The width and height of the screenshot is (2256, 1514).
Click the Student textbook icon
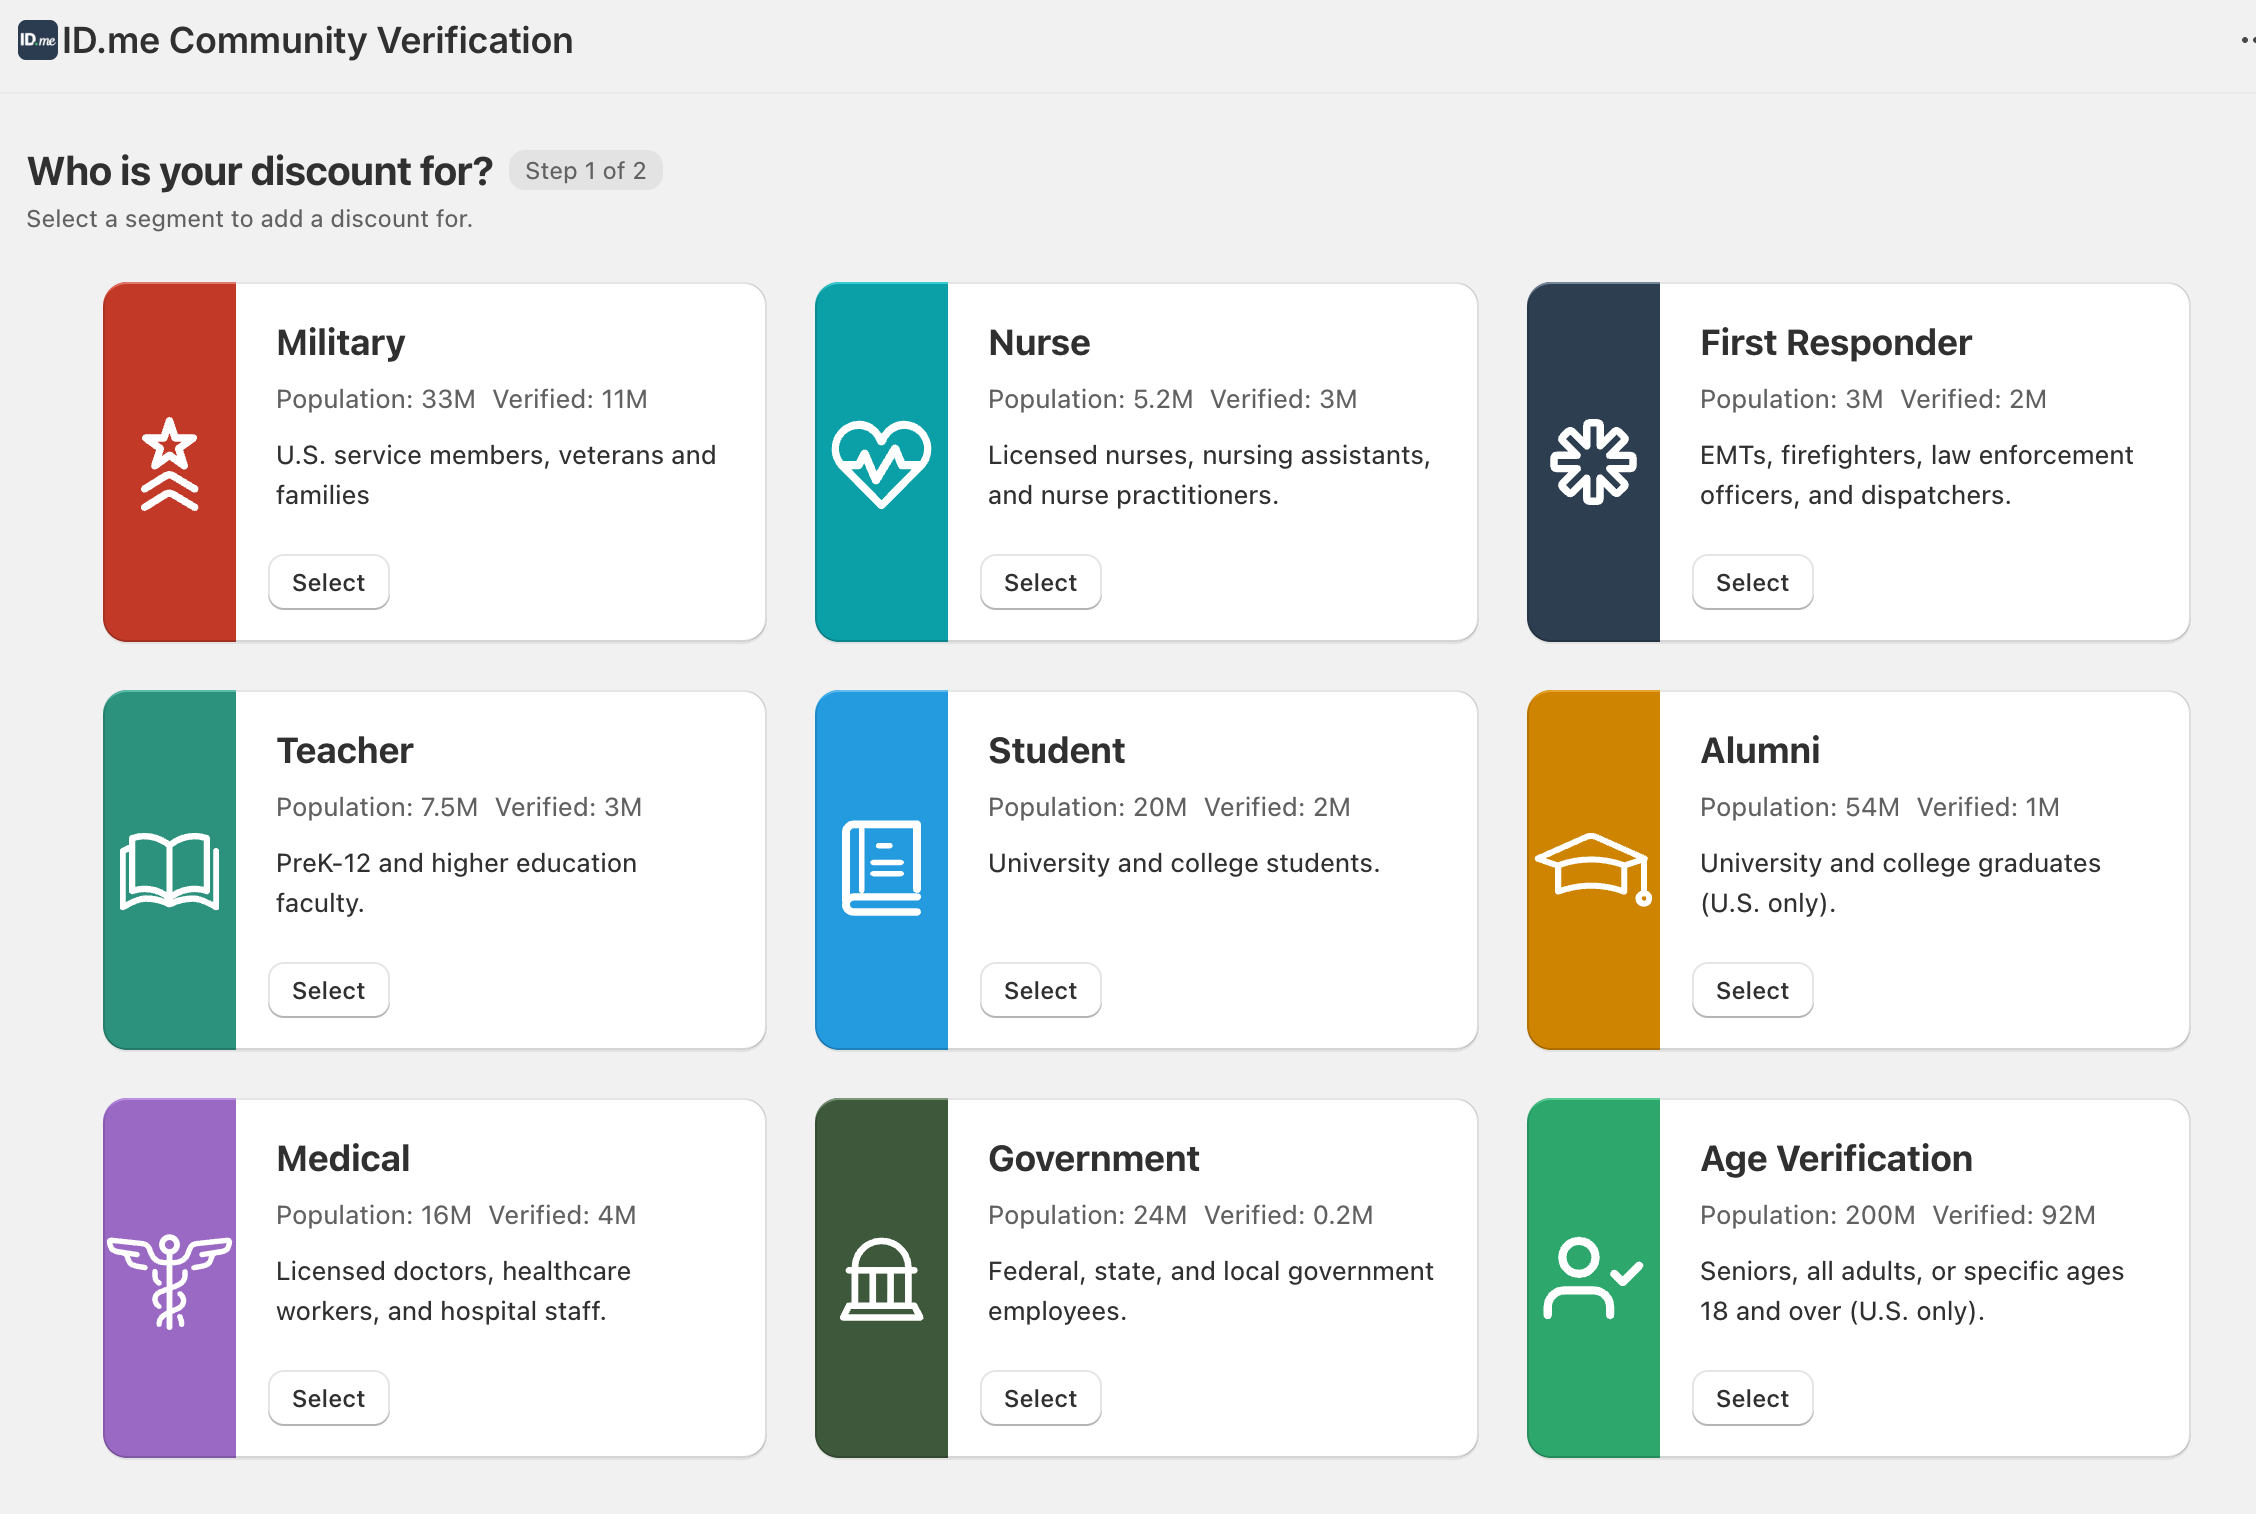pyautogui.click(x=882, y=869)
